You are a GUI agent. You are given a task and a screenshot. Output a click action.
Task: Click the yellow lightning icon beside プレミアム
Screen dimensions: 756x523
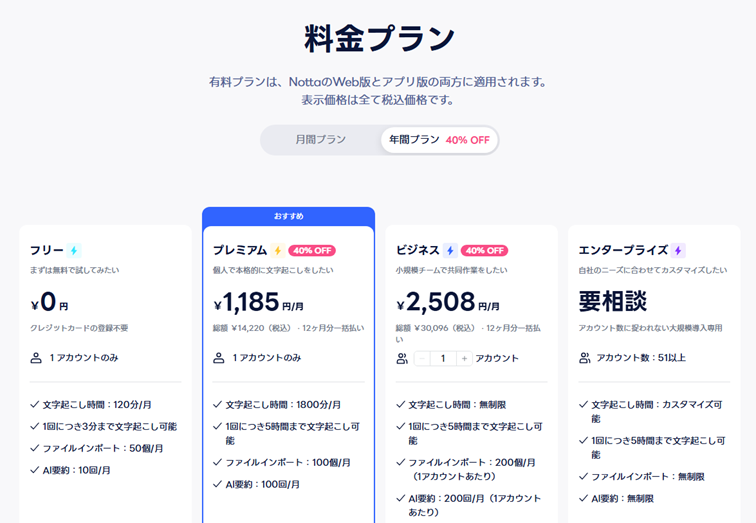[278, 251]
